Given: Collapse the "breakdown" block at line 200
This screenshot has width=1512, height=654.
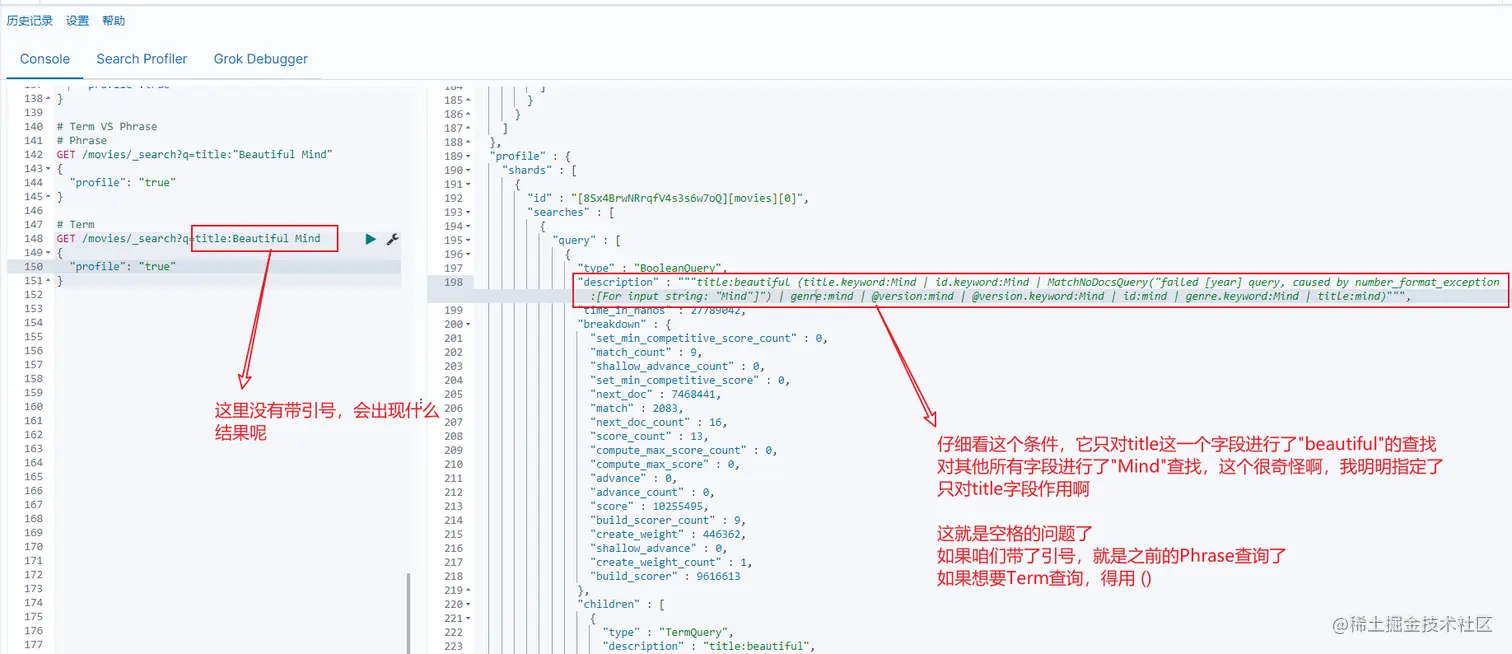Looking at the screenshot, I should 469,325.
